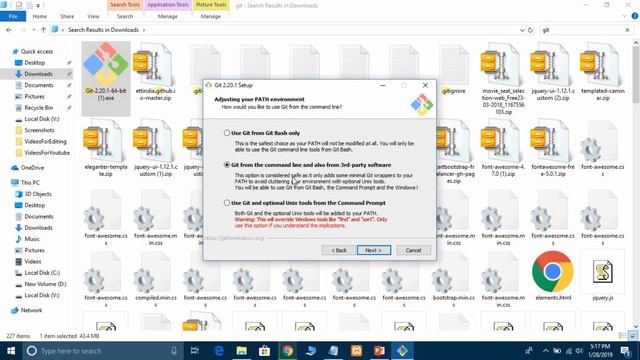Viewport: 640px width, 360px height.
Task: Open Google Chrome from taskbar
Action: click(x=287, y=351)
